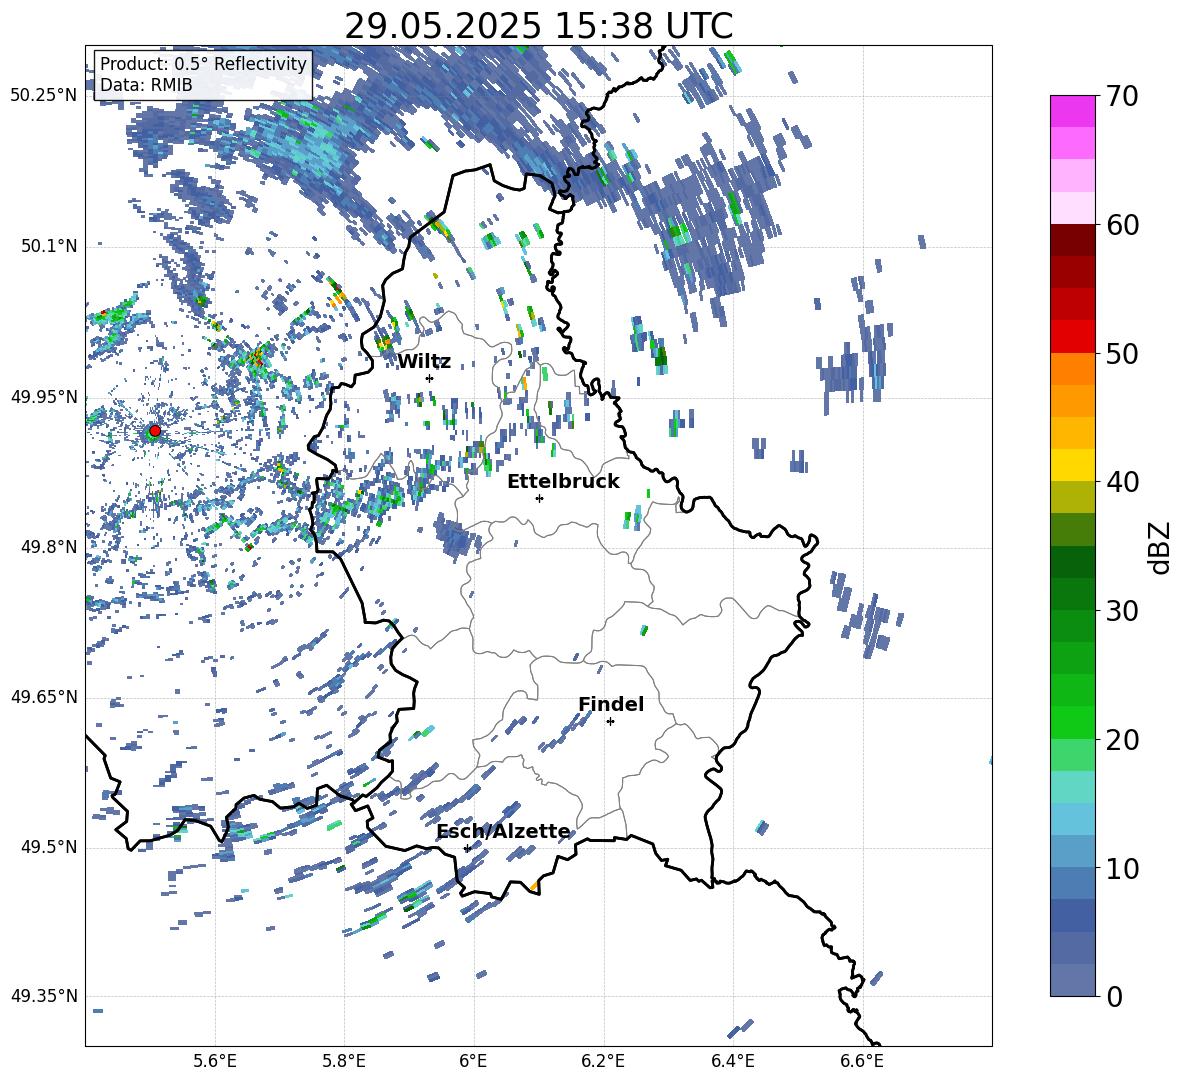This screenshot has height=1081, width=1184.
Task: Click the 'Product: 0.5° Reflectivity' text
Action: (203, 63)
